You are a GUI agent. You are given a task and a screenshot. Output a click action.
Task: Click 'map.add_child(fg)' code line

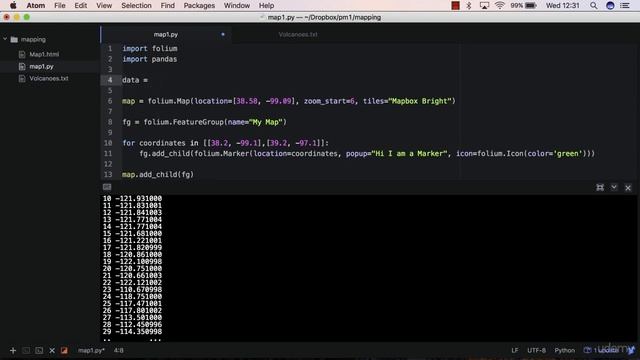[158, 174]
